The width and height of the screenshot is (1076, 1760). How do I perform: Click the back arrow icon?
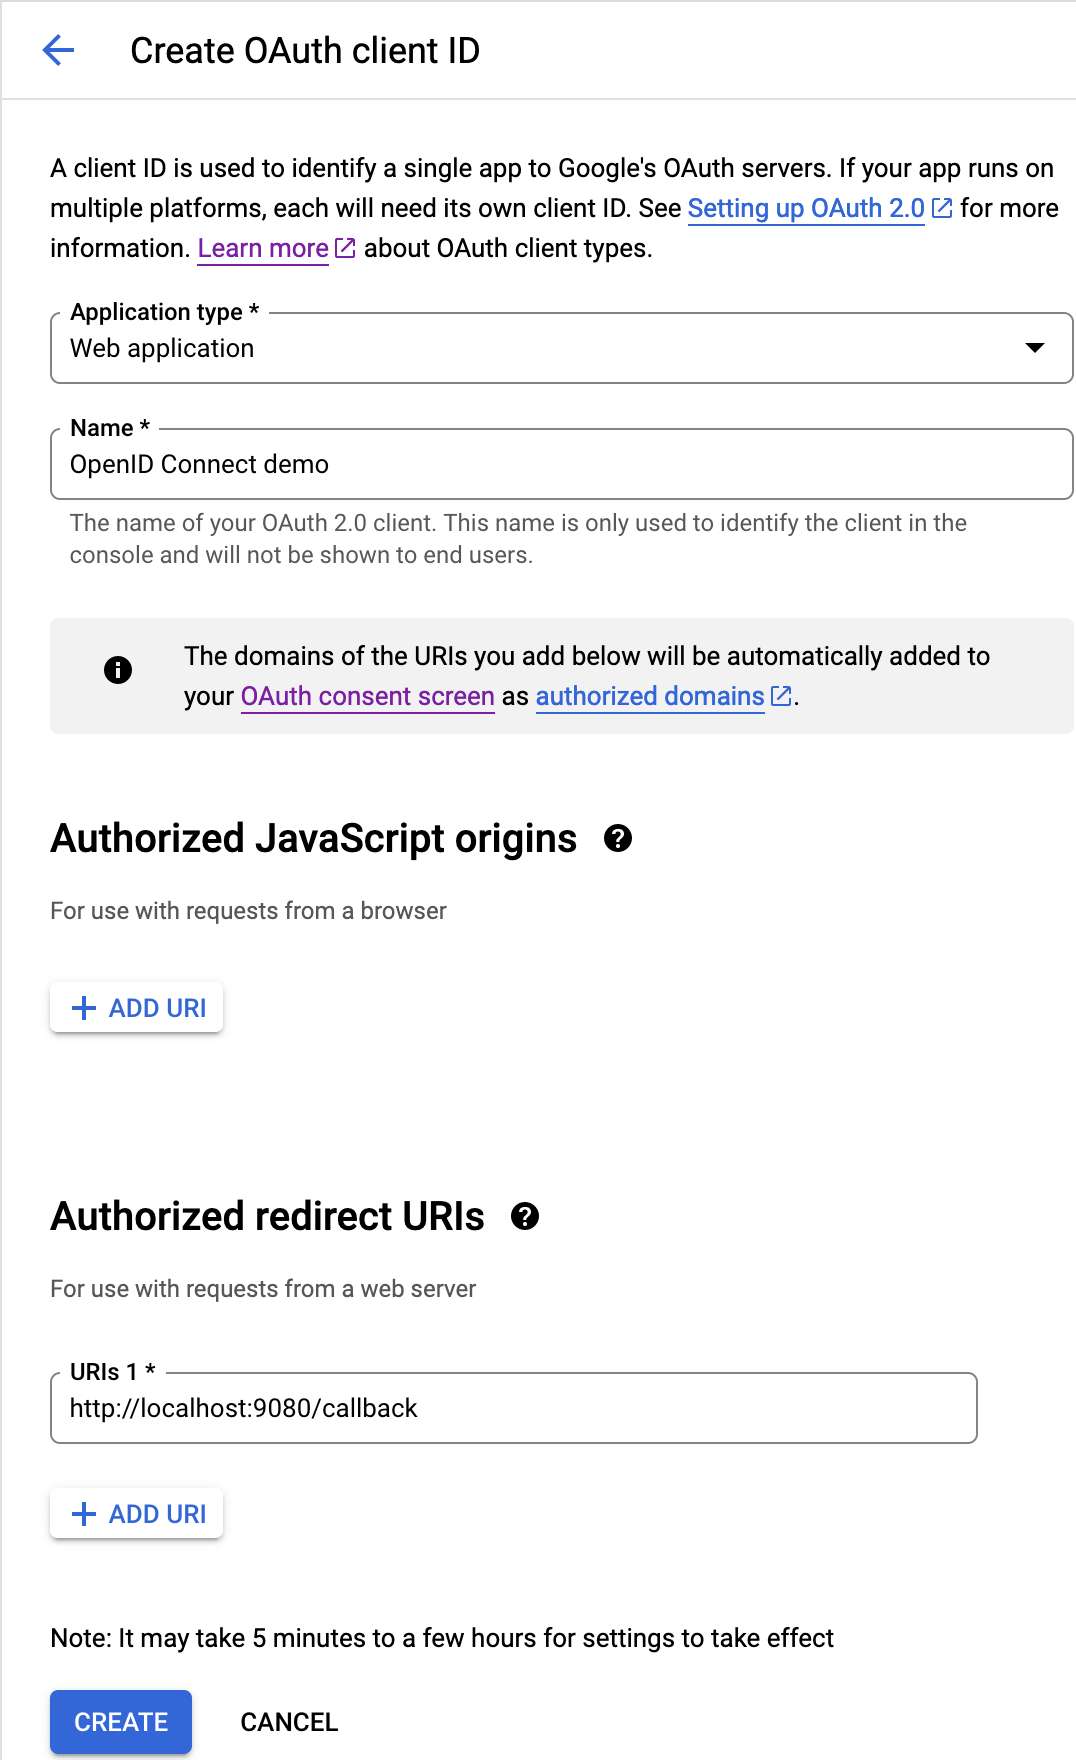click(59, 50)
